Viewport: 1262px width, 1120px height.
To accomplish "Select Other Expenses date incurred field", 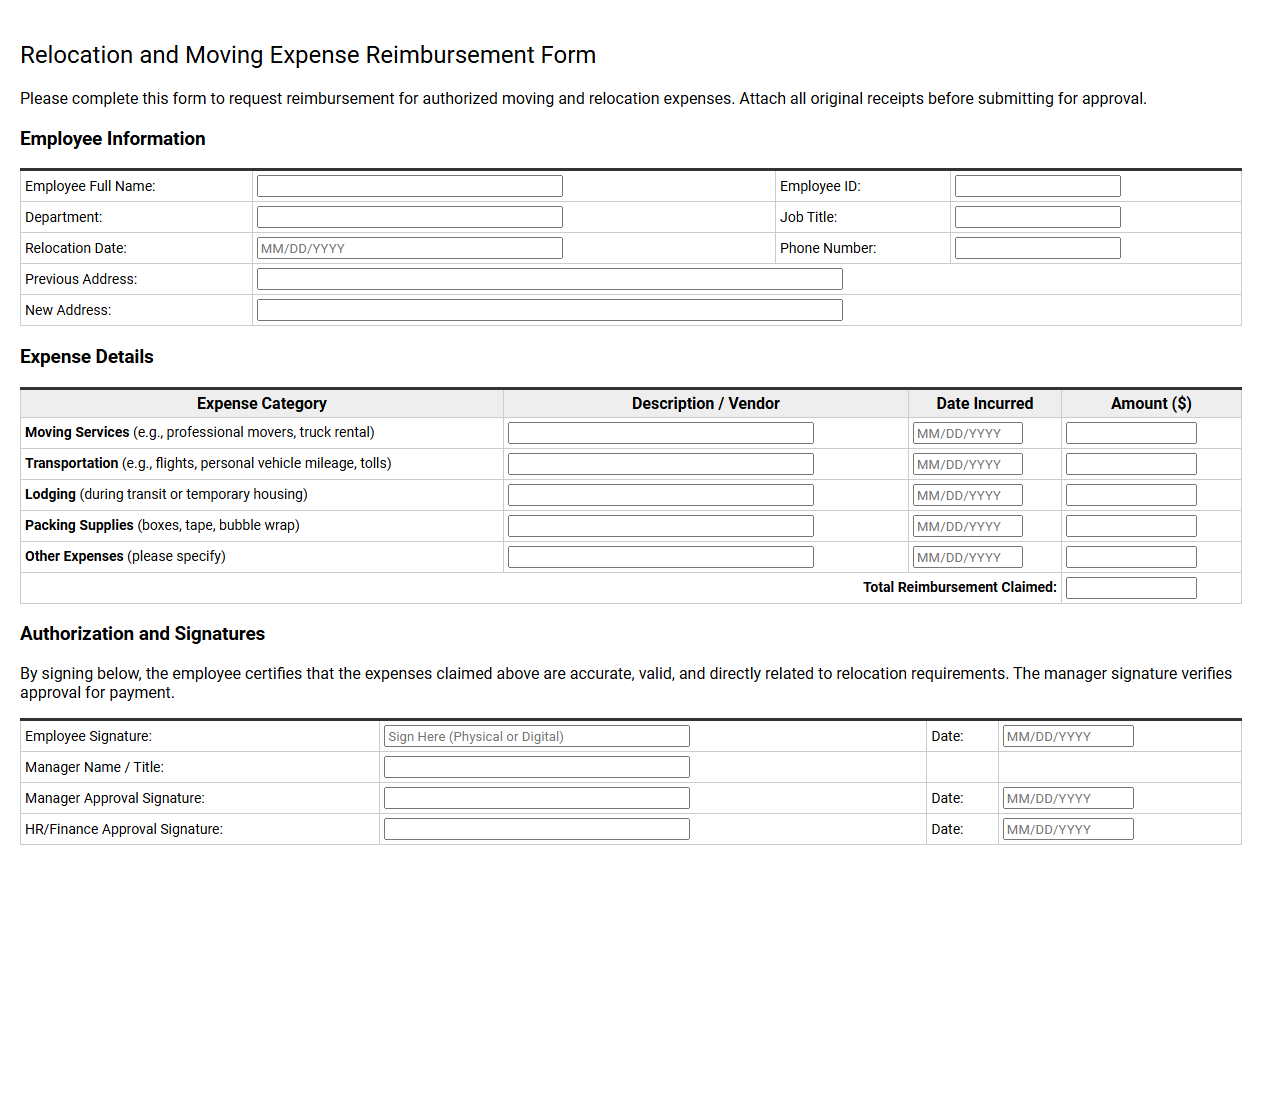I will tap(968, 557).
